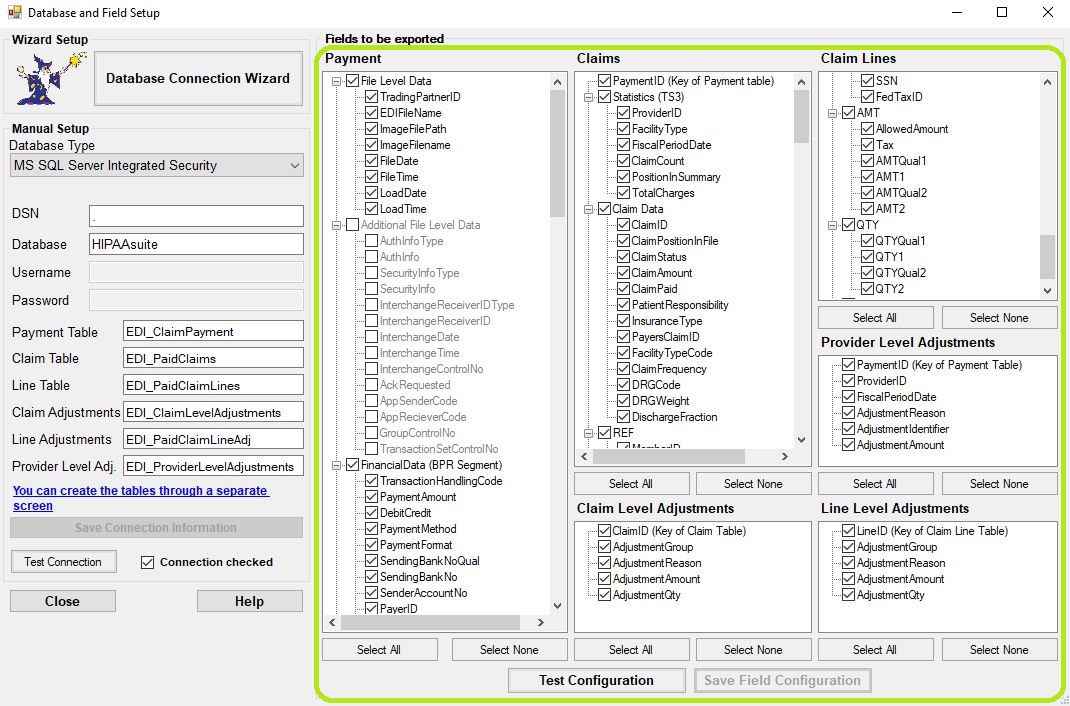The image size is (1070, 706).
Task: Click Select All under Claim Lines list
Action: pos(875,317)
